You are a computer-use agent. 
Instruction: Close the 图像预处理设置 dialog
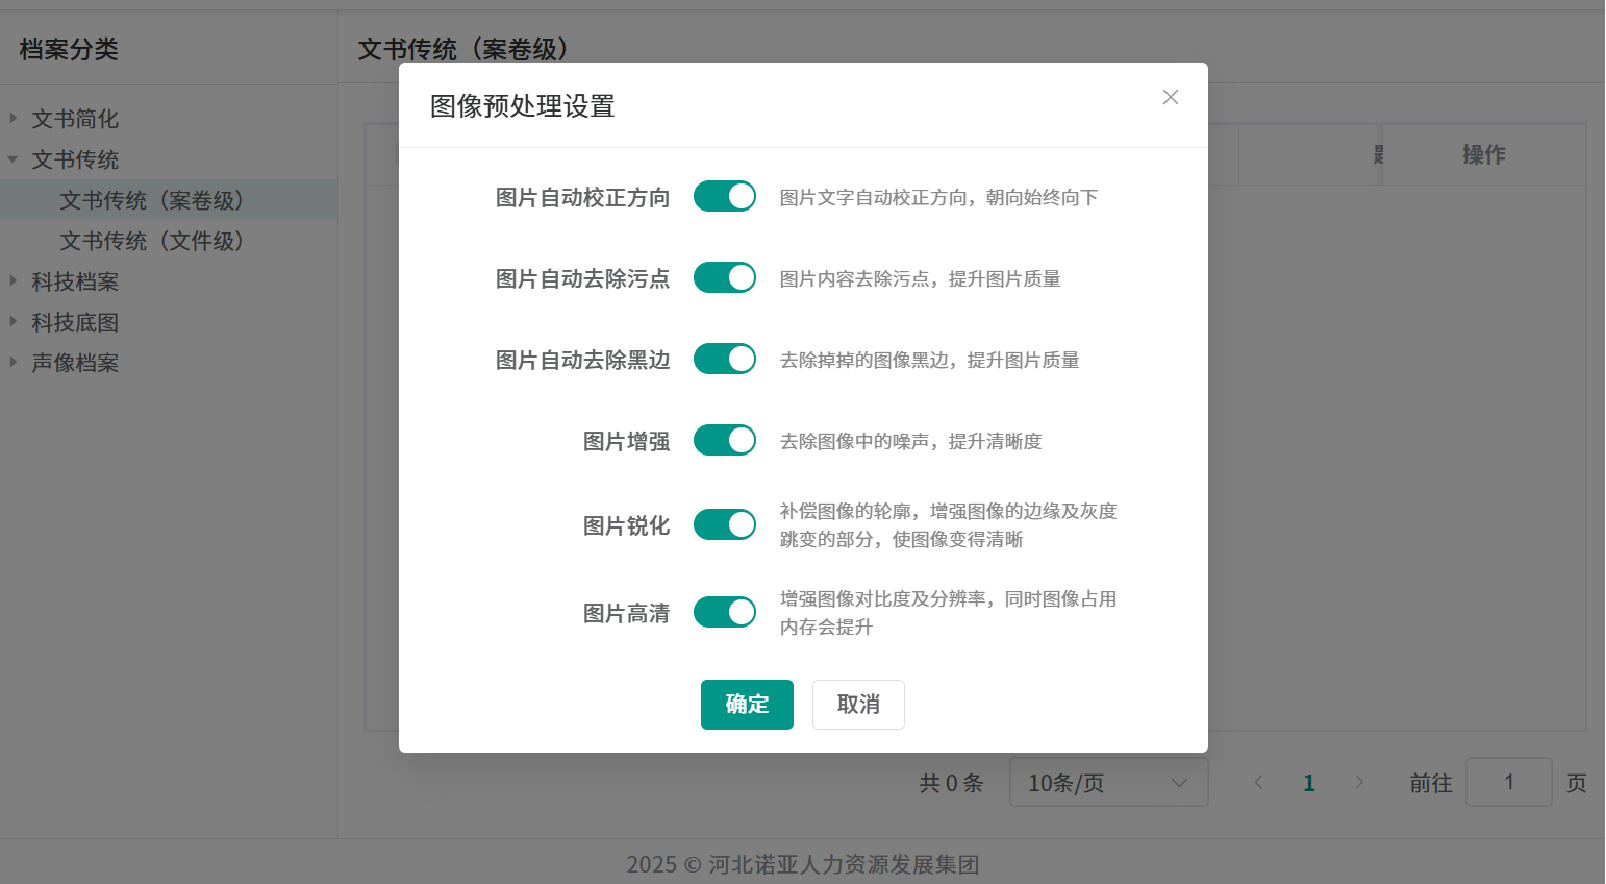(x=1170, y=97)
